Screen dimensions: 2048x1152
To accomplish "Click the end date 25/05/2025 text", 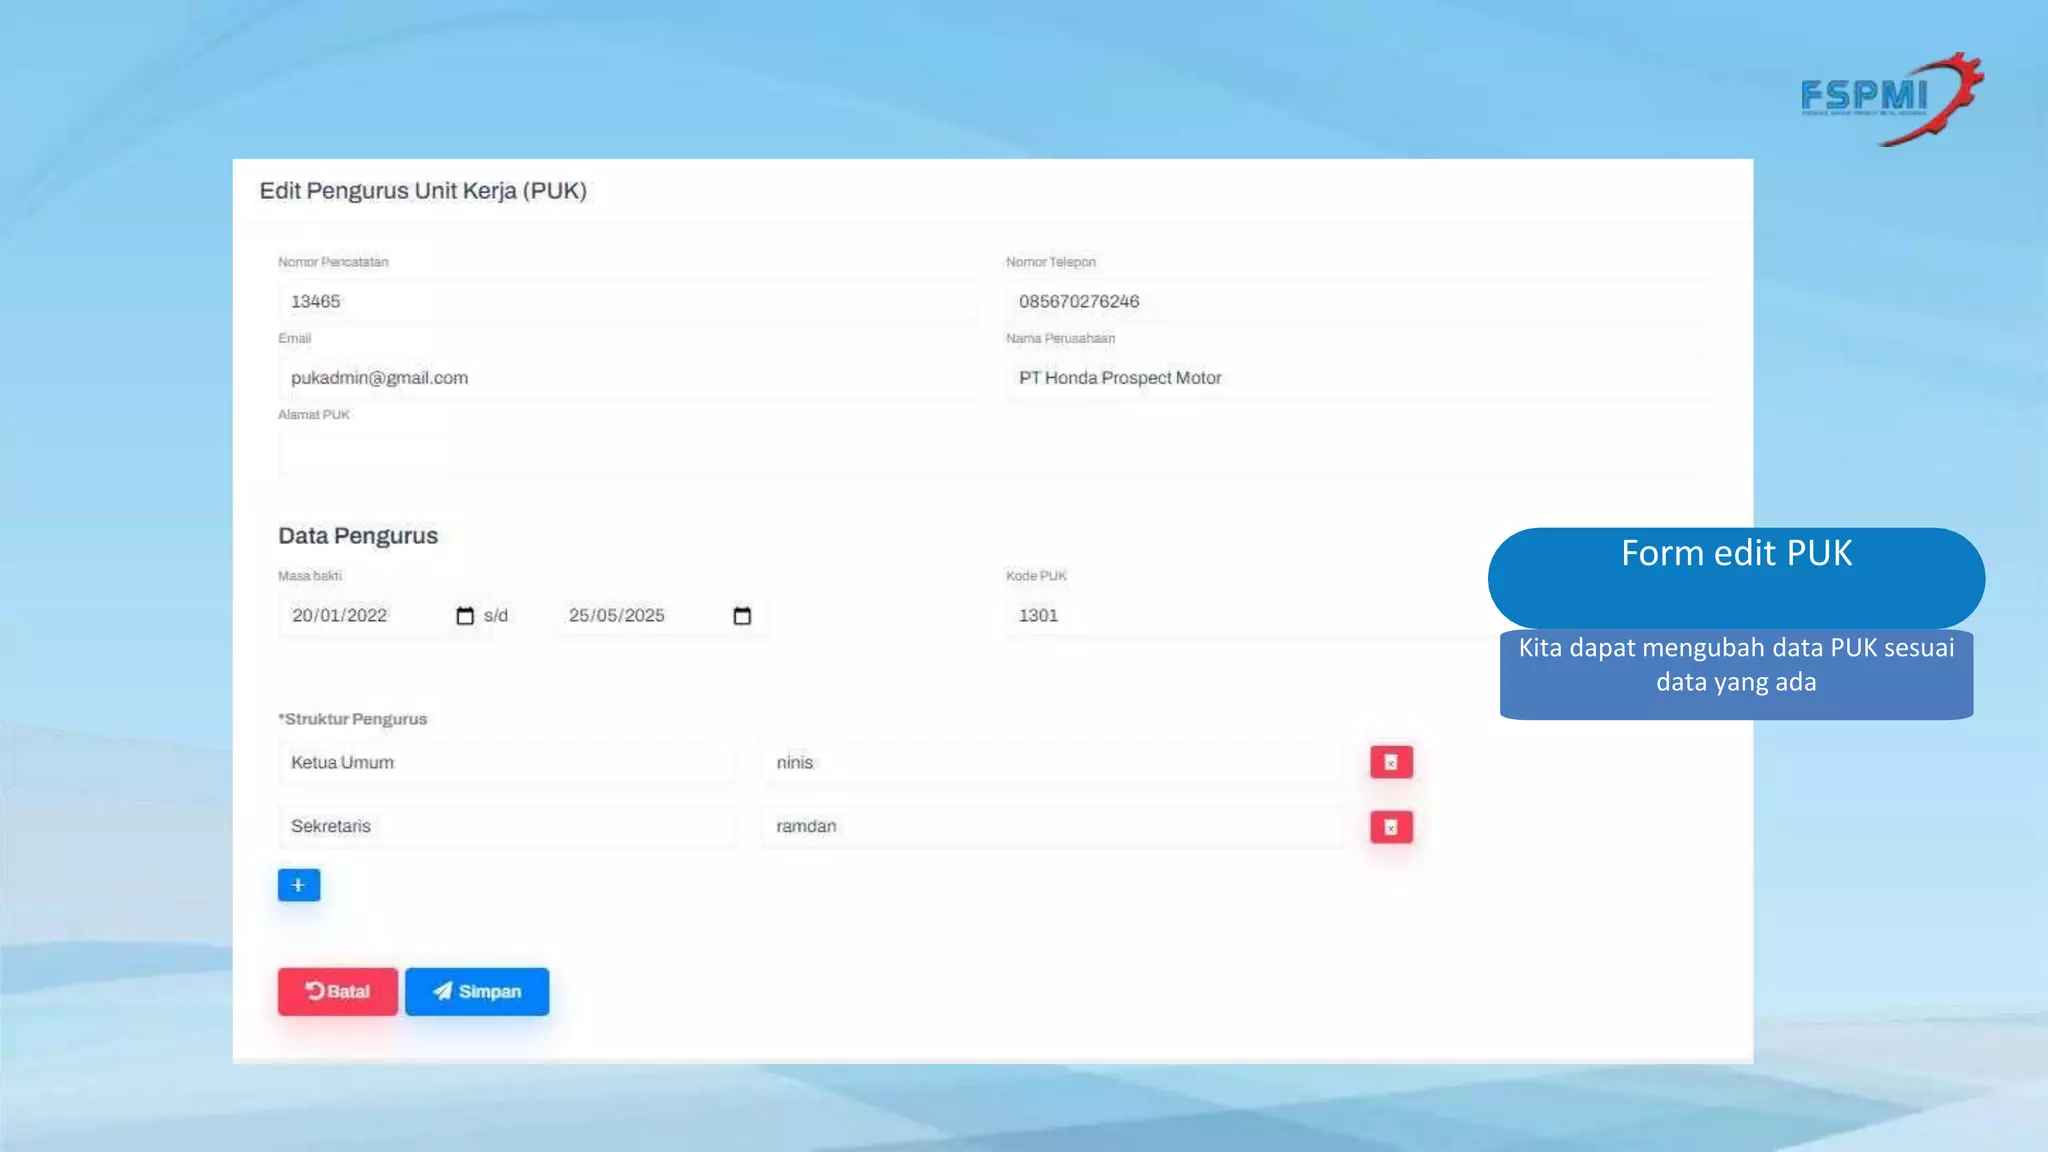I will [617, 616].
